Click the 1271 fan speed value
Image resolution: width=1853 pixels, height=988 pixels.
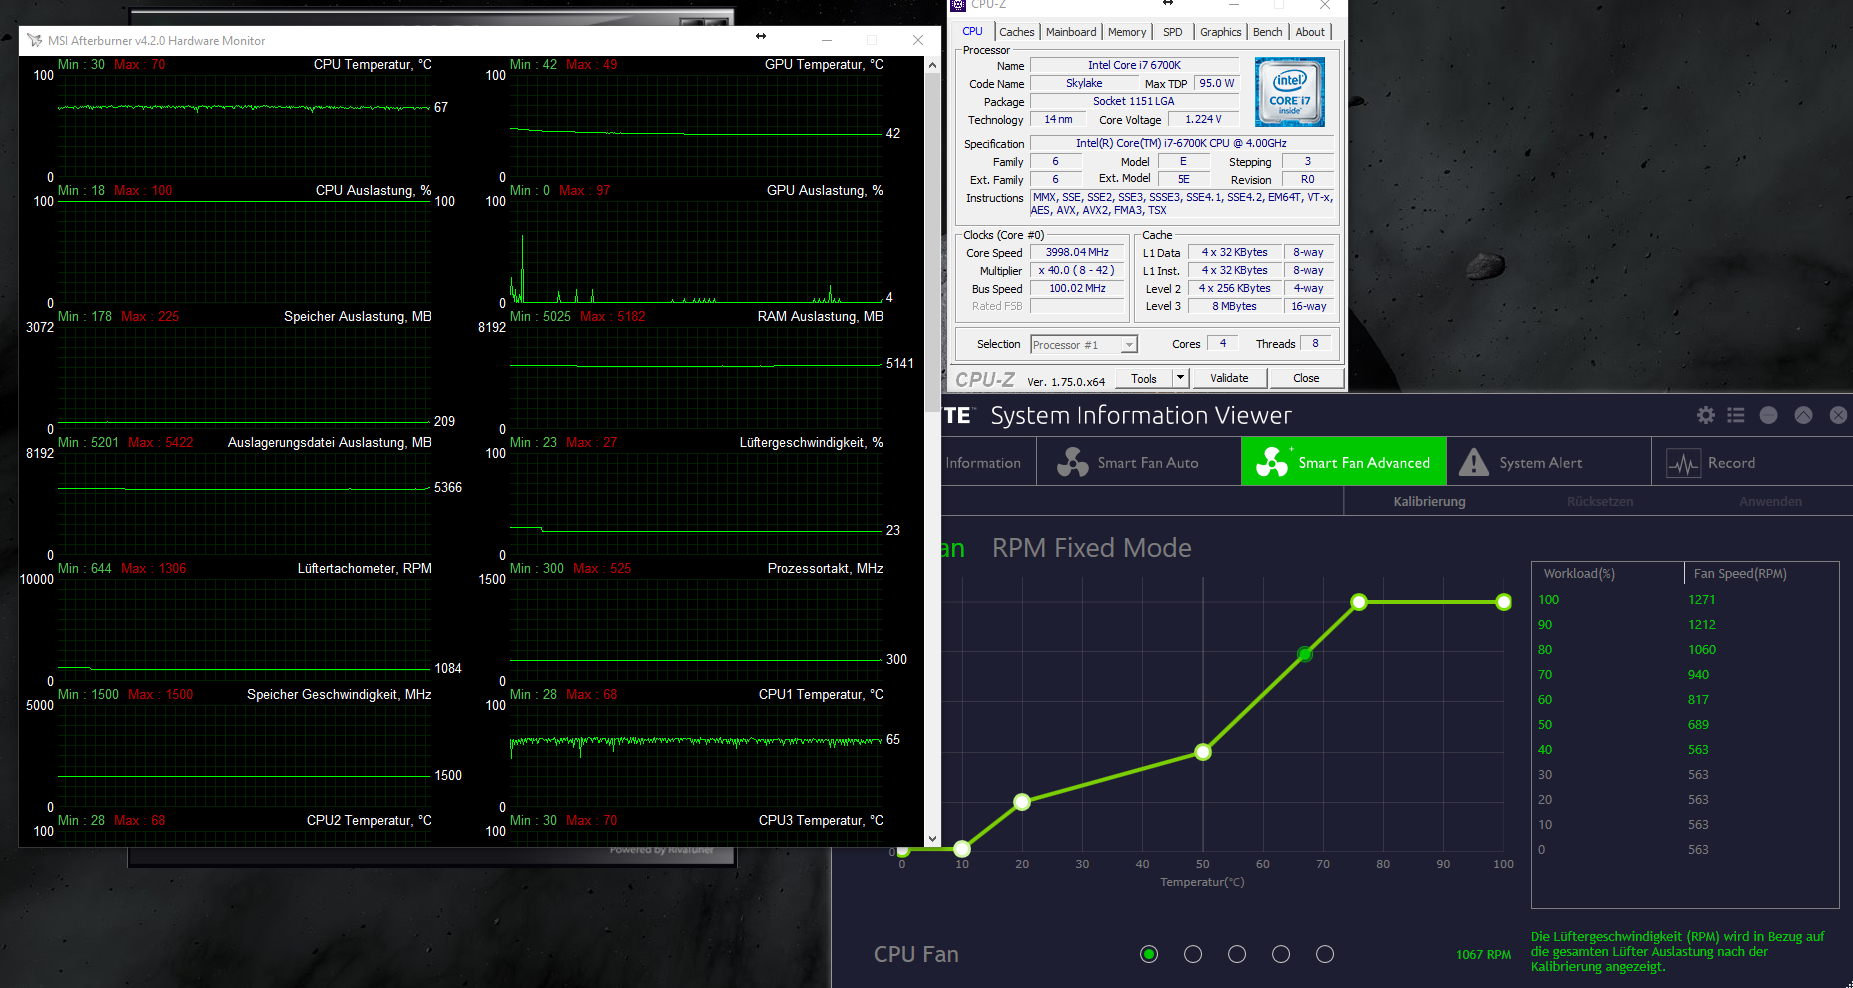(x=1702, y=600)
